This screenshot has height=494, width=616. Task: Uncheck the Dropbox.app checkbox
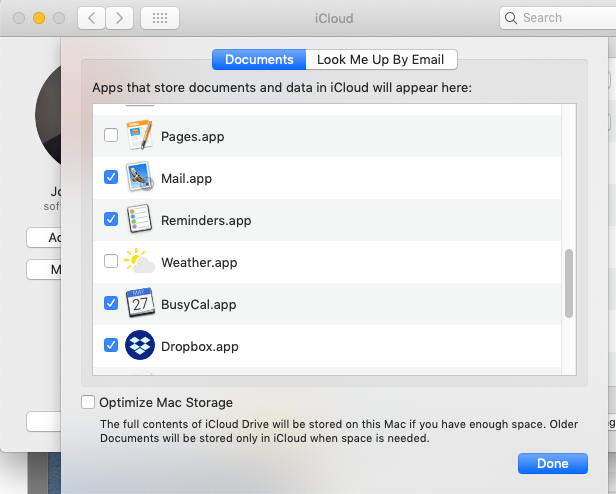(111, 346)
